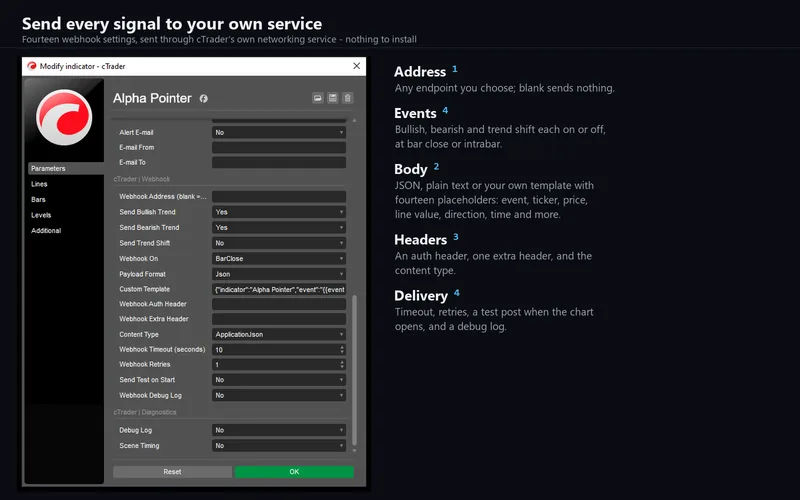Image resolution: width=800 pixels, height=500 pixels.
Task: Click the parameter list scroll down arrow
Action: (x=354, y=451)
